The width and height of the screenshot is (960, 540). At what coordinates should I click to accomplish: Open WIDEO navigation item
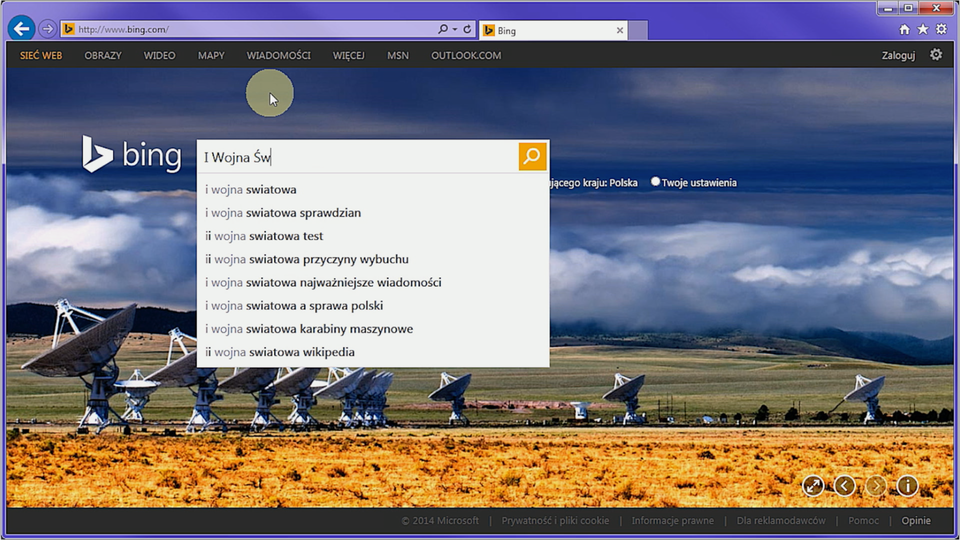click(x=159, y=55)
